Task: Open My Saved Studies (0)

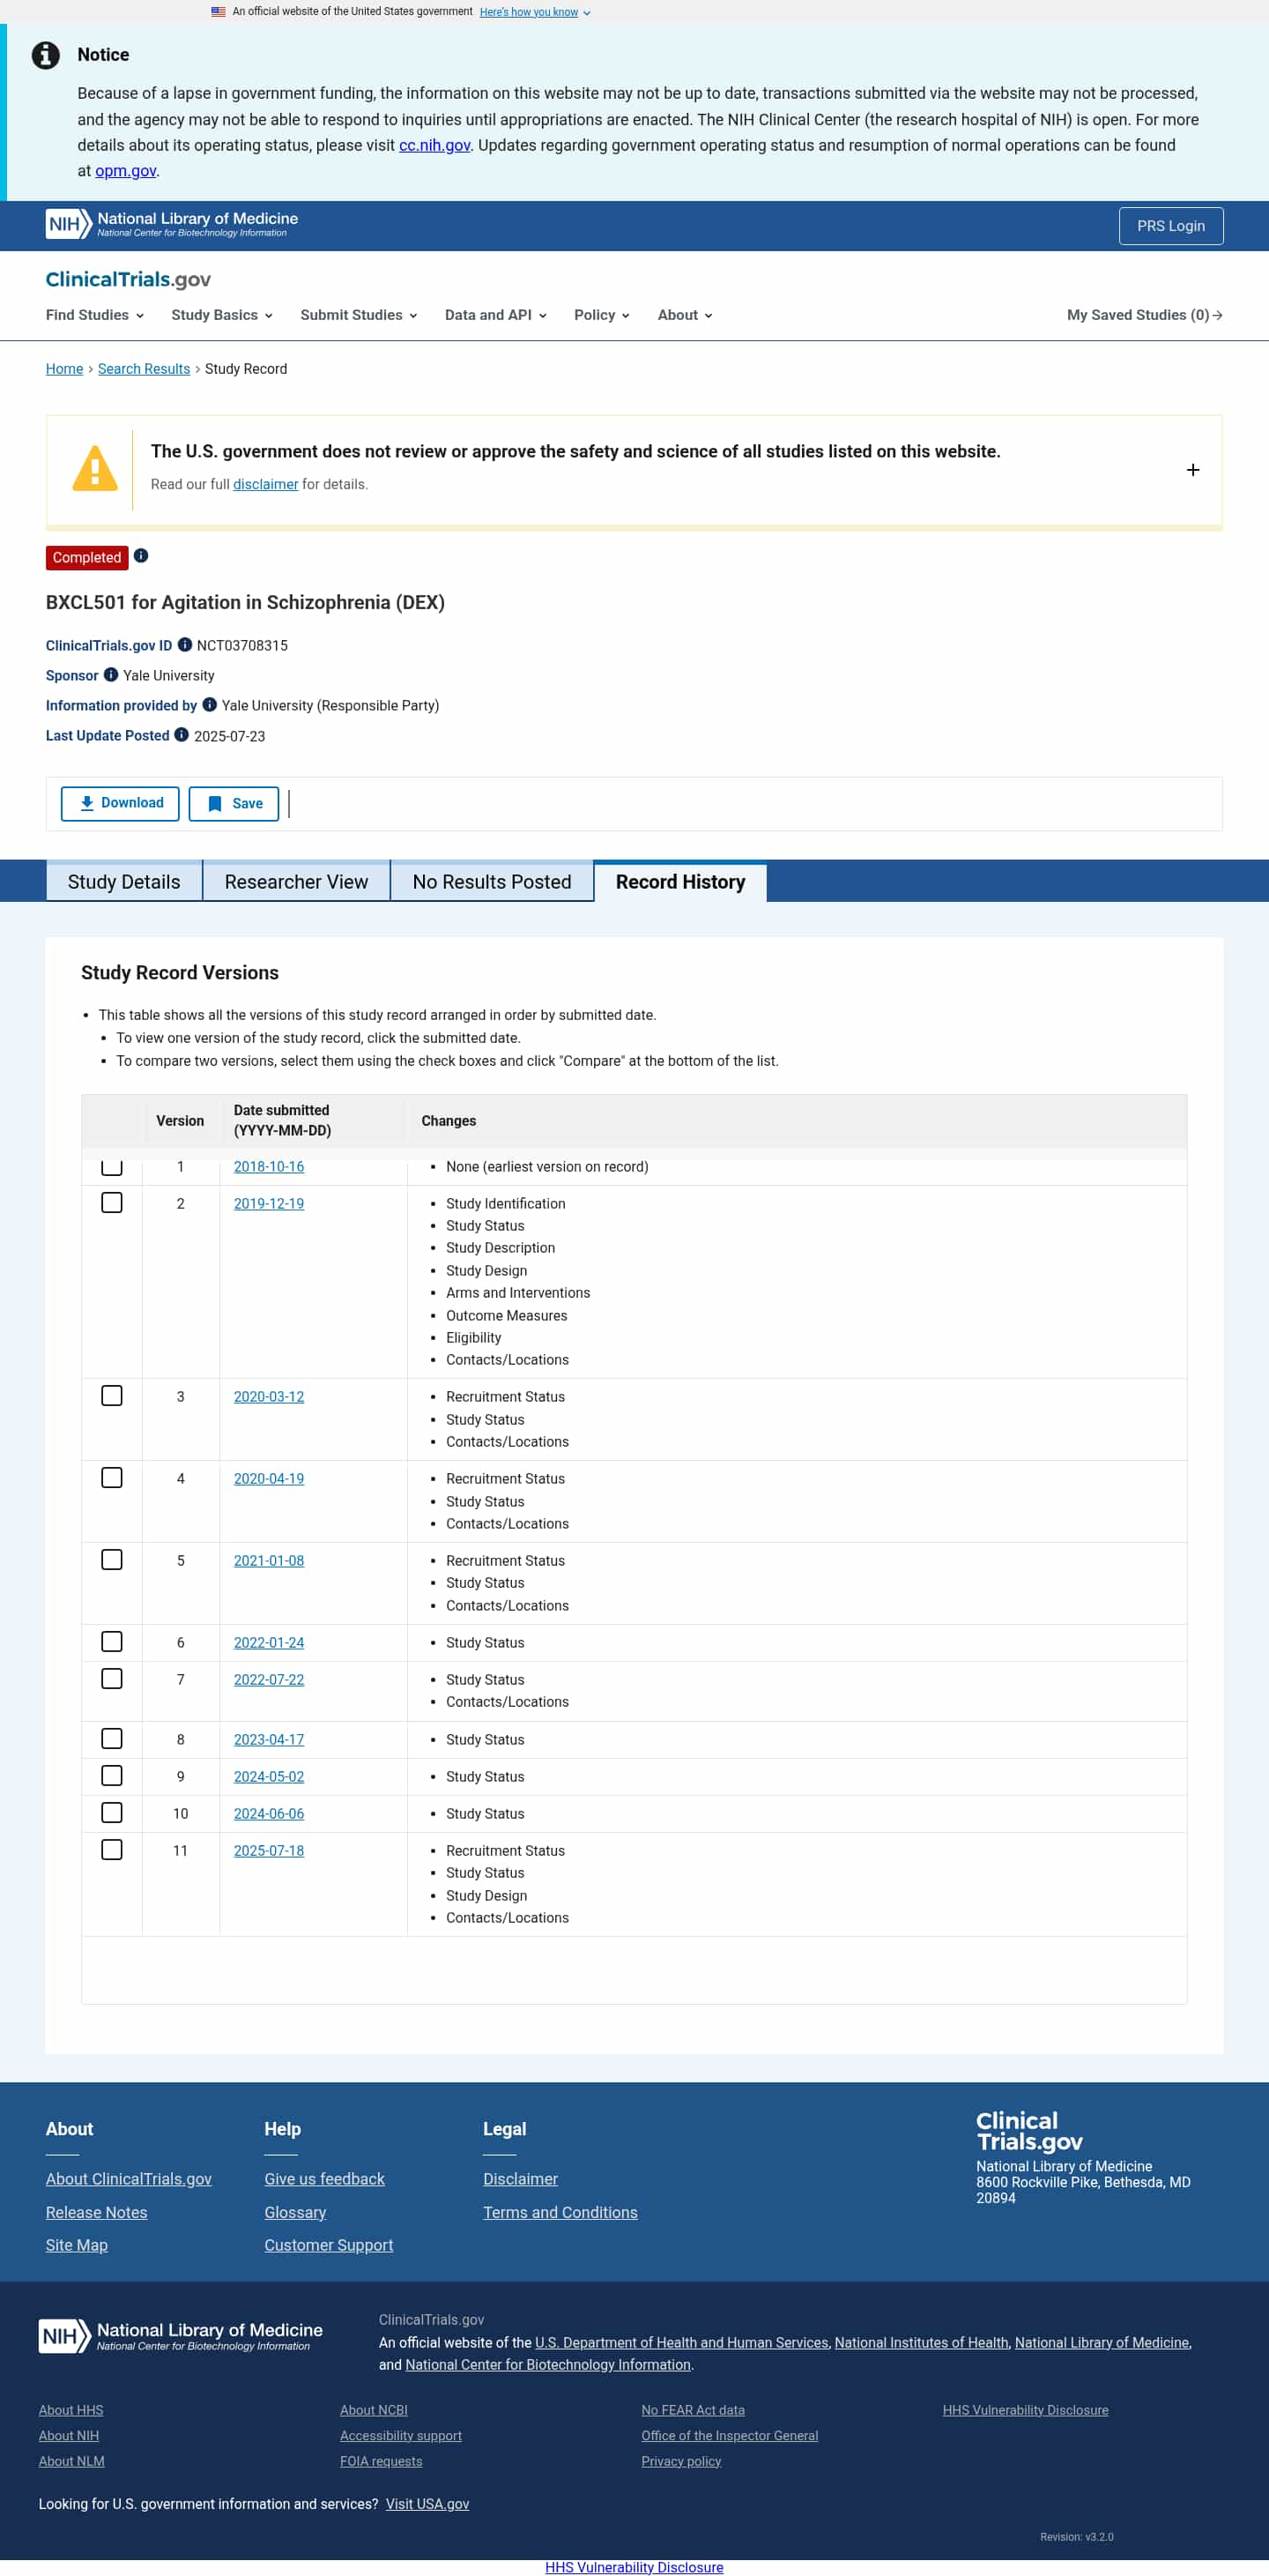Action: click(1144, 315)
